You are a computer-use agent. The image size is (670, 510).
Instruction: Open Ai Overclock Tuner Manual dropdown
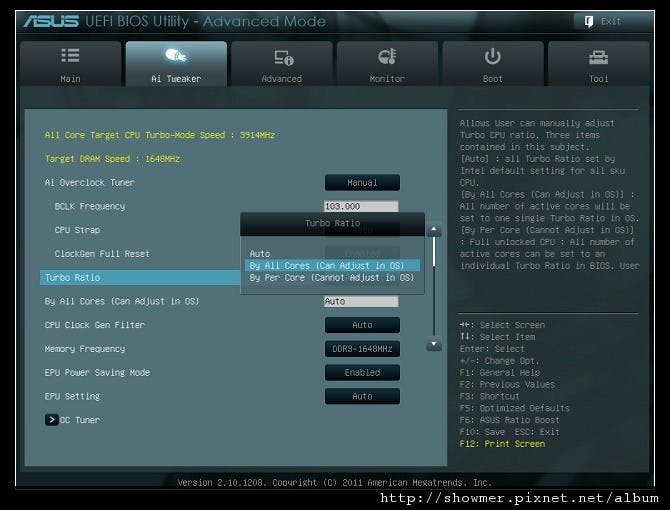(x=362, y=182)
